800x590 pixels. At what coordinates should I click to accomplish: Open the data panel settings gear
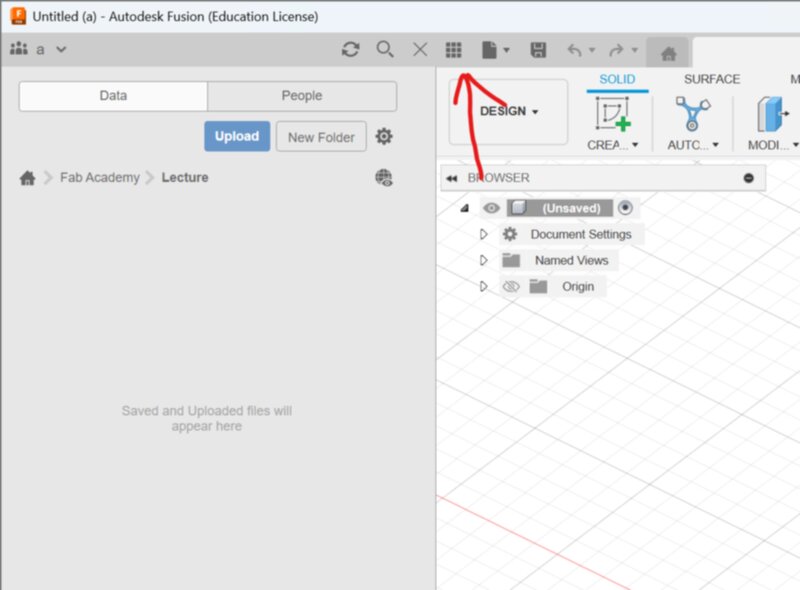pos(384,136)
